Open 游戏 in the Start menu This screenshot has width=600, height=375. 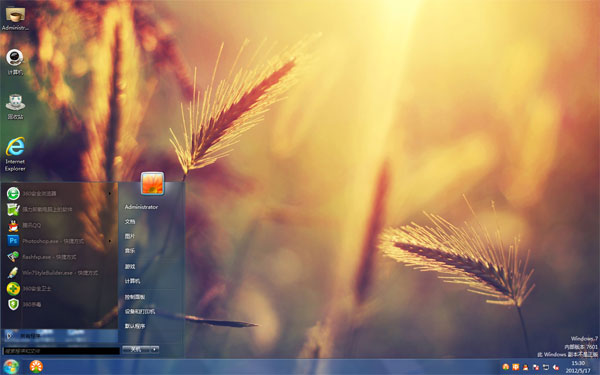click(x=130, y=266)
